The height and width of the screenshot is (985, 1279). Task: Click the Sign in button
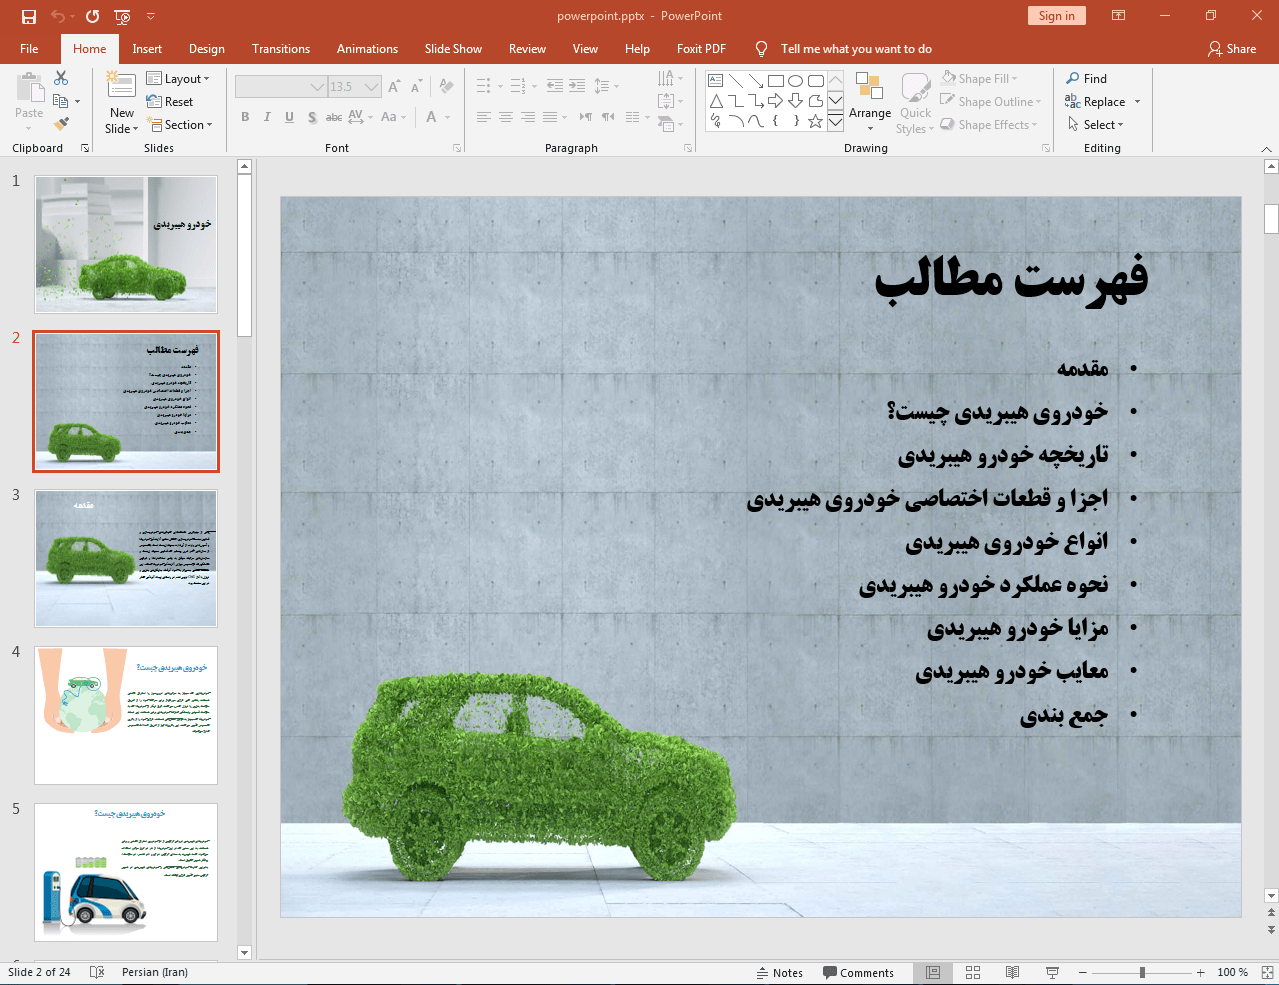tap(1056, 16)
